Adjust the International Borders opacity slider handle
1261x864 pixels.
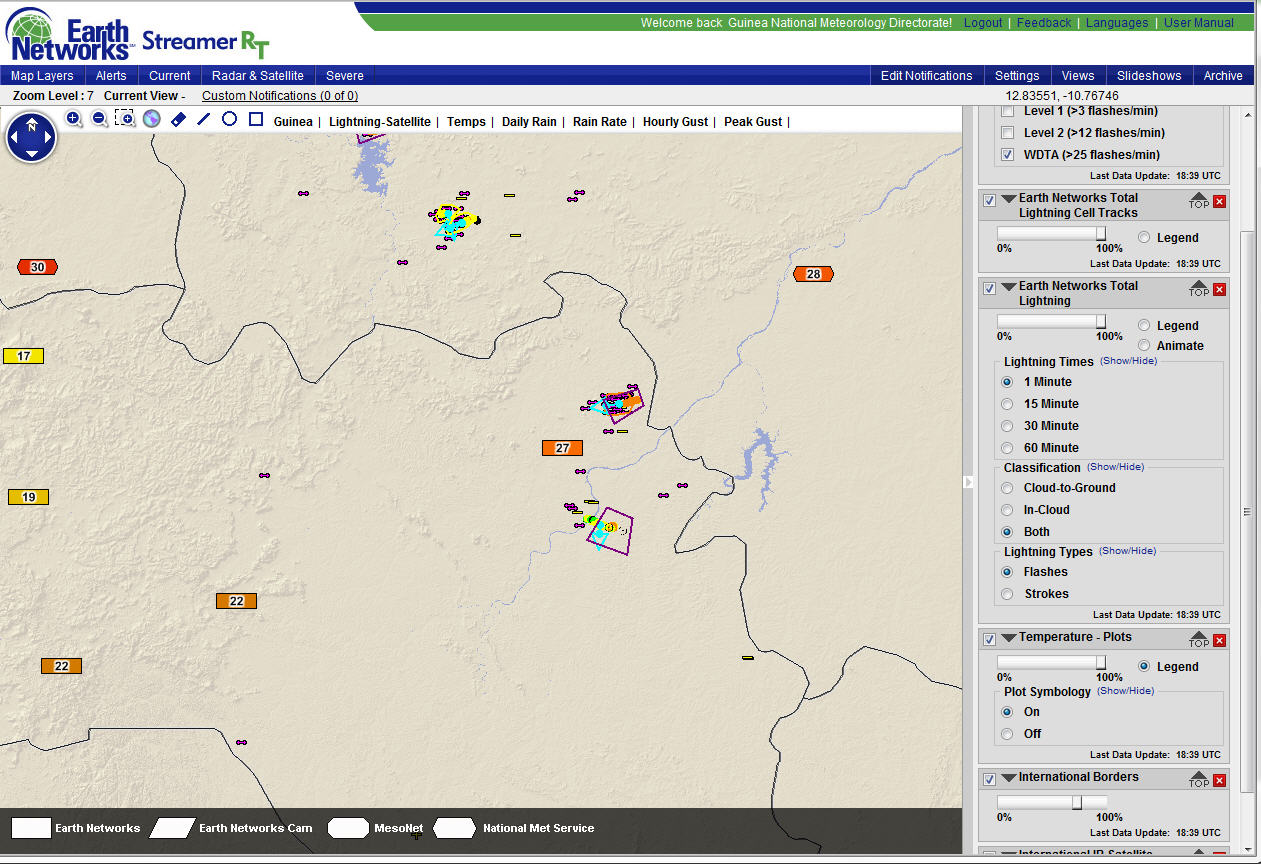click(x=1077, y=802)
